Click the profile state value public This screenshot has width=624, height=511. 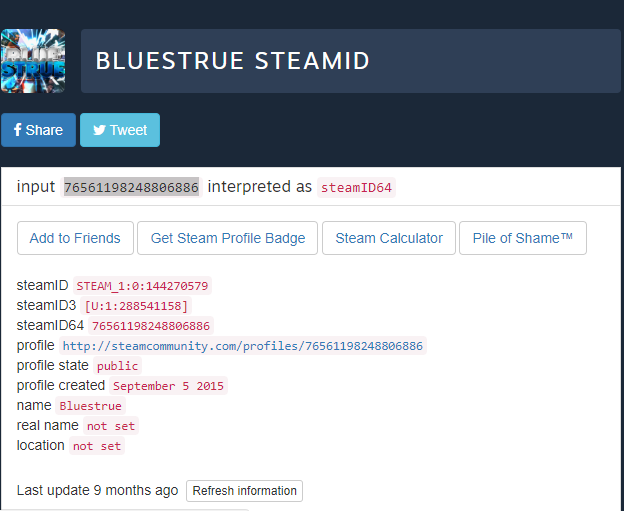coord(117,366)
